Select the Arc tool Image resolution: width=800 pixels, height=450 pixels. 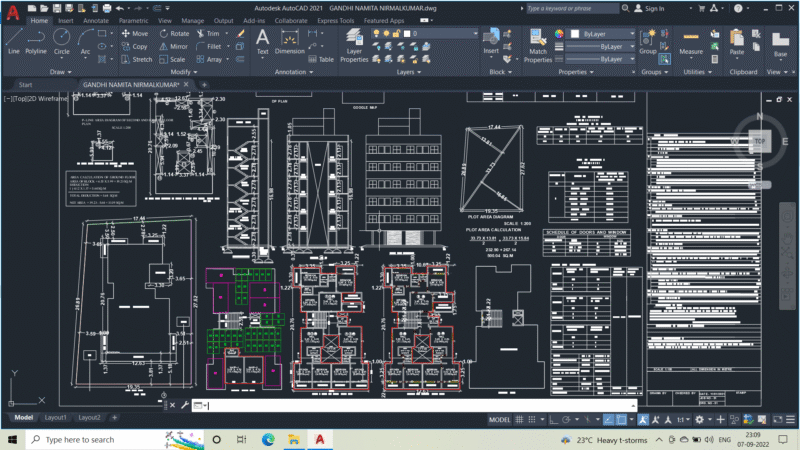click(85, 42)
